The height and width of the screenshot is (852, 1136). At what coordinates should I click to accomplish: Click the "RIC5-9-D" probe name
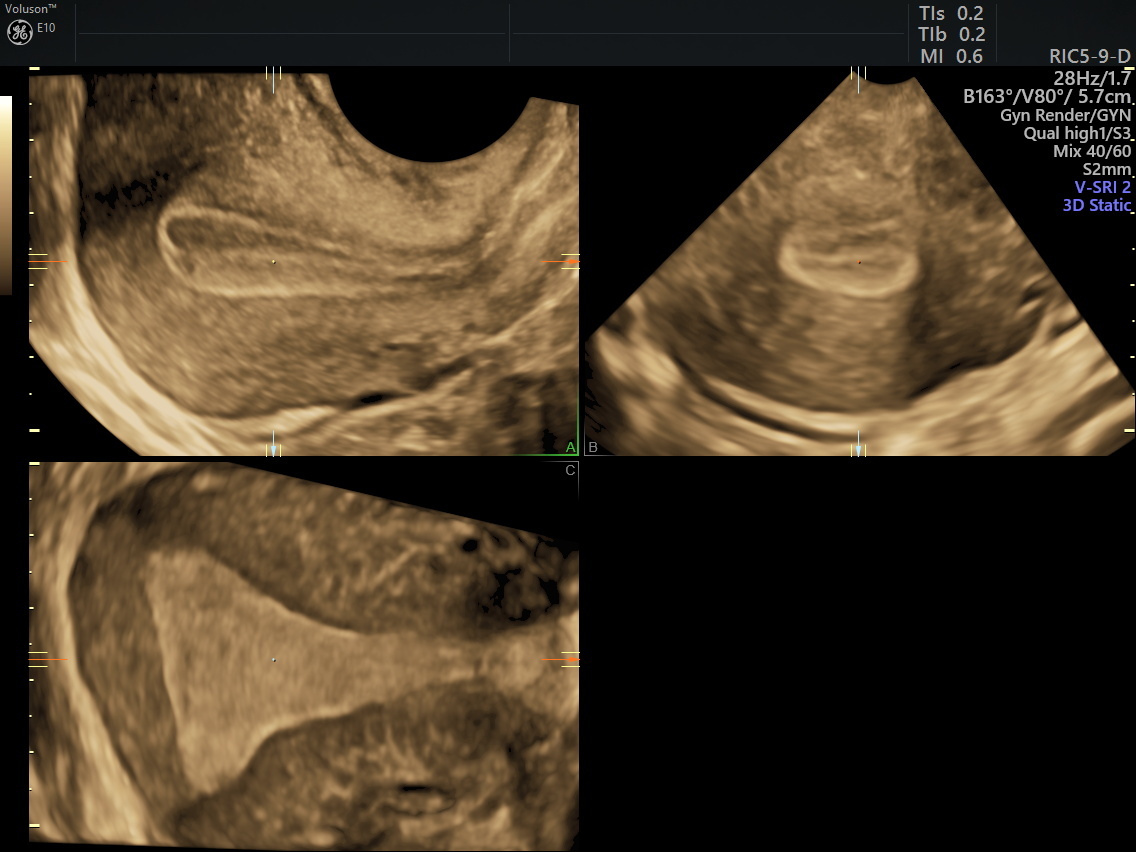[x=1090, y=57]
